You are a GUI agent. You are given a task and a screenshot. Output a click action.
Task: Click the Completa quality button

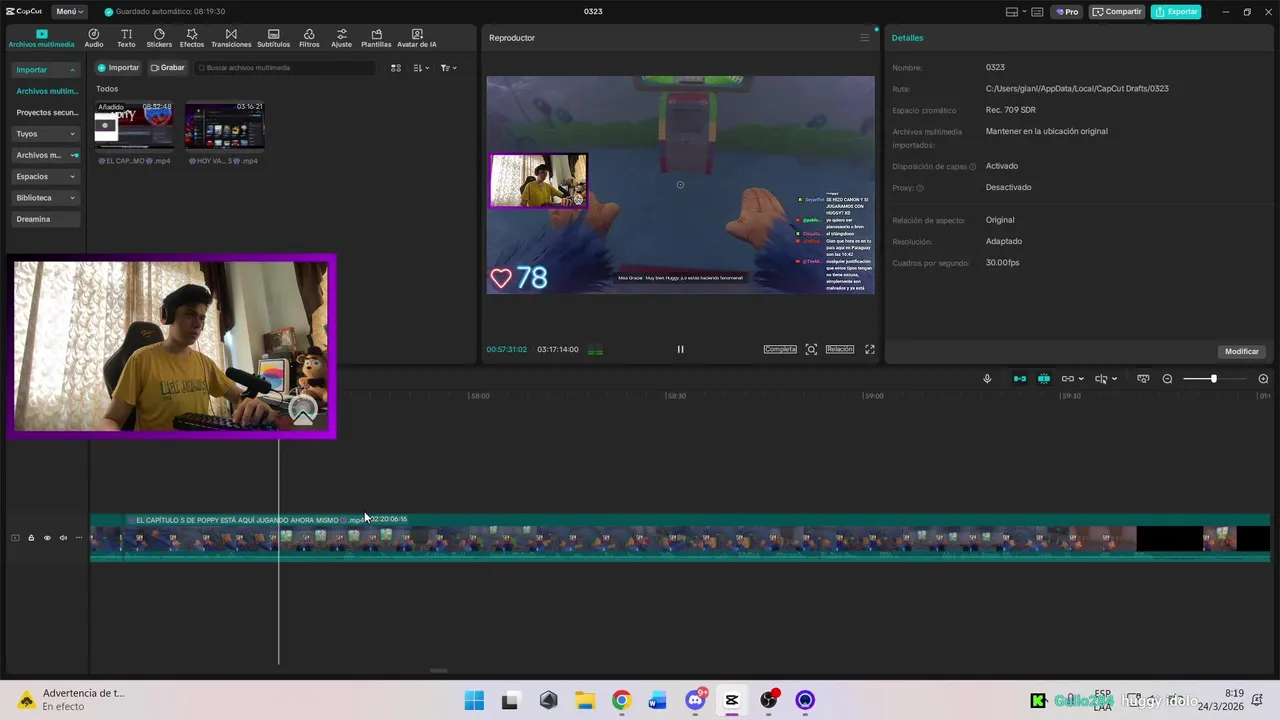pos(780,349)
